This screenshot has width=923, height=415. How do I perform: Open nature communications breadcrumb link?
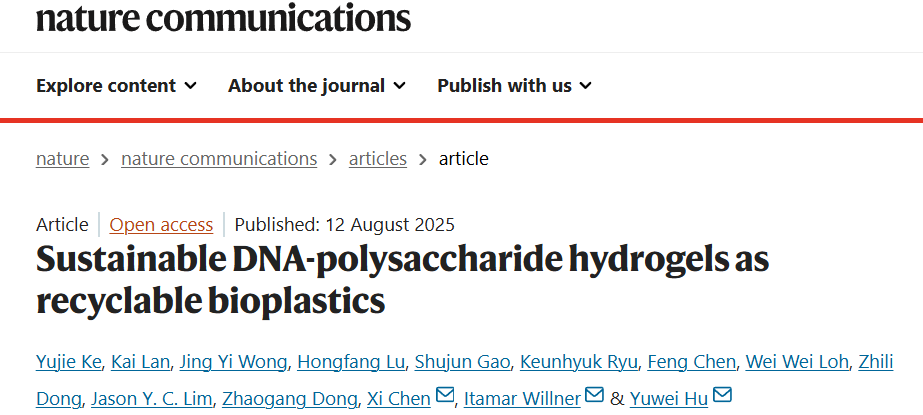click(219, 159)
